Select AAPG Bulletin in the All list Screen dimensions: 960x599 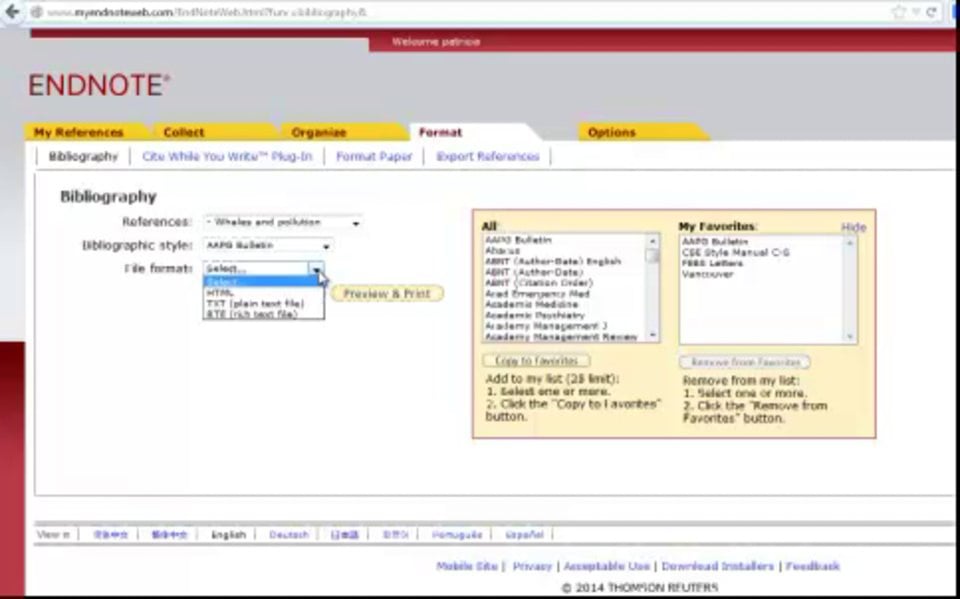(x=518, y=240)
